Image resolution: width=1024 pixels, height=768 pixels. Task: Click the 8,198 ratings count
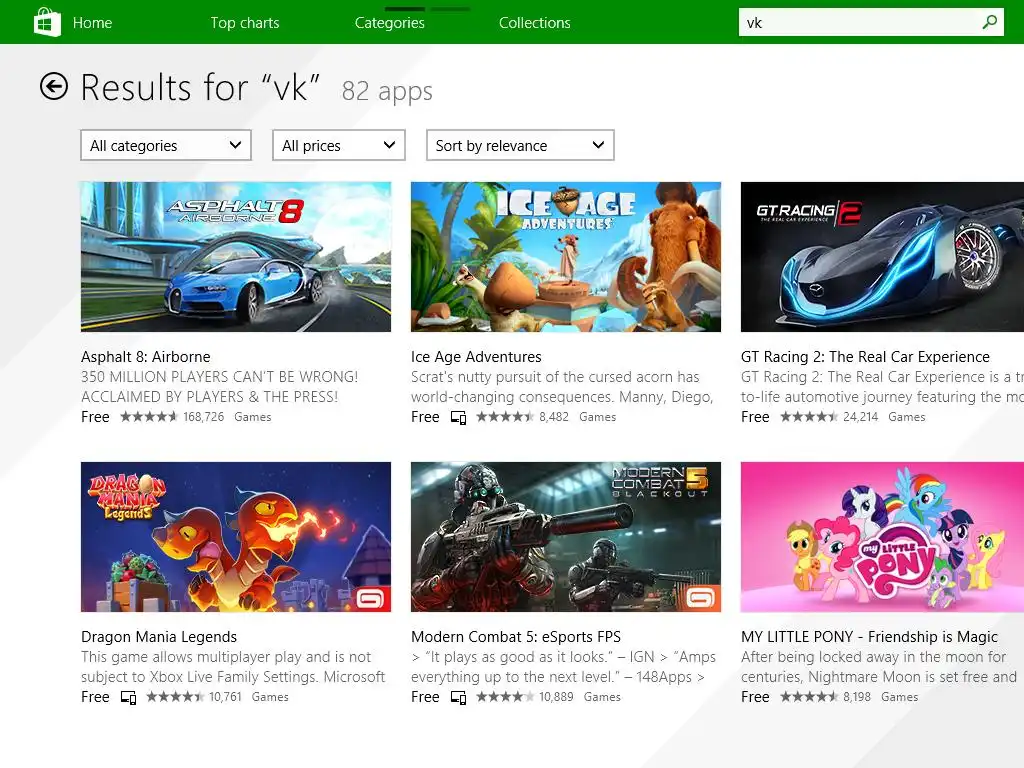857,697
